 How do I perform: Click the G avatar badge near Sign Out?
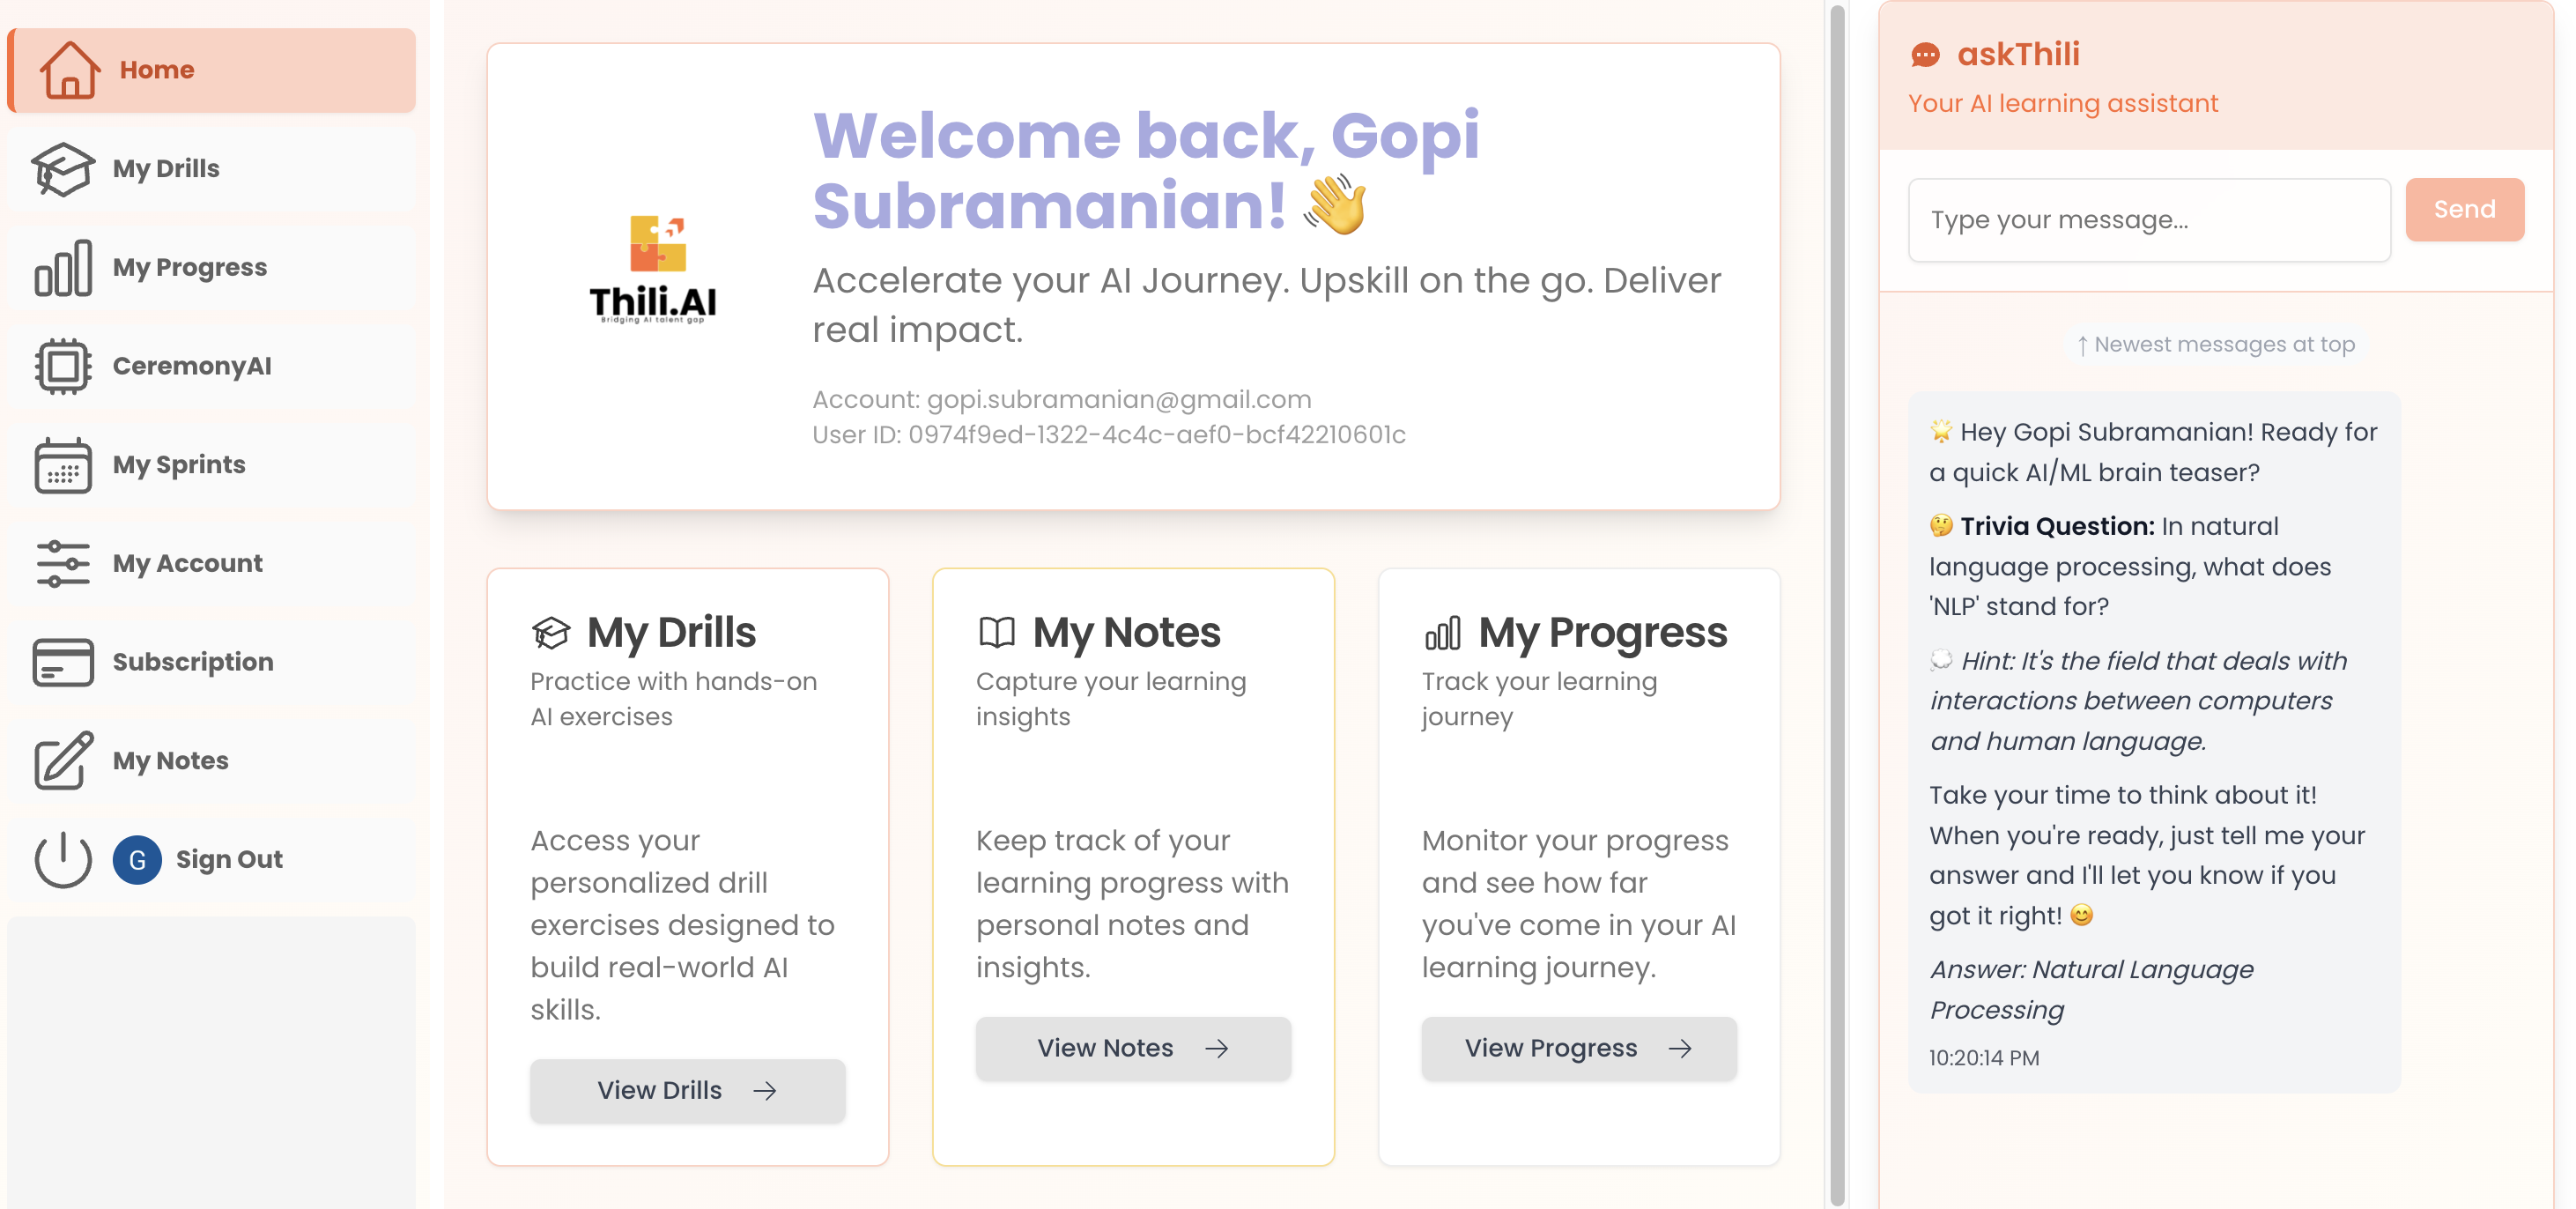pos(137,859)
